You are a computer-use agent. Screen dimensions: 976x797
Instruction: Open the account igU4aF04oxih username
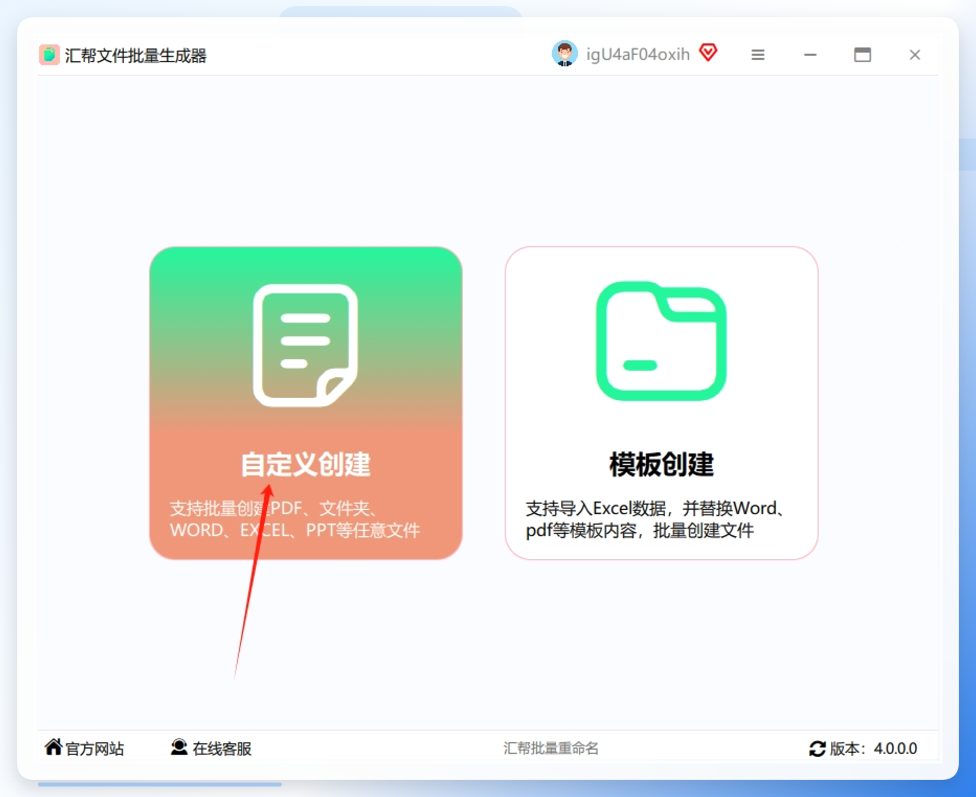(x=637, y=55)
